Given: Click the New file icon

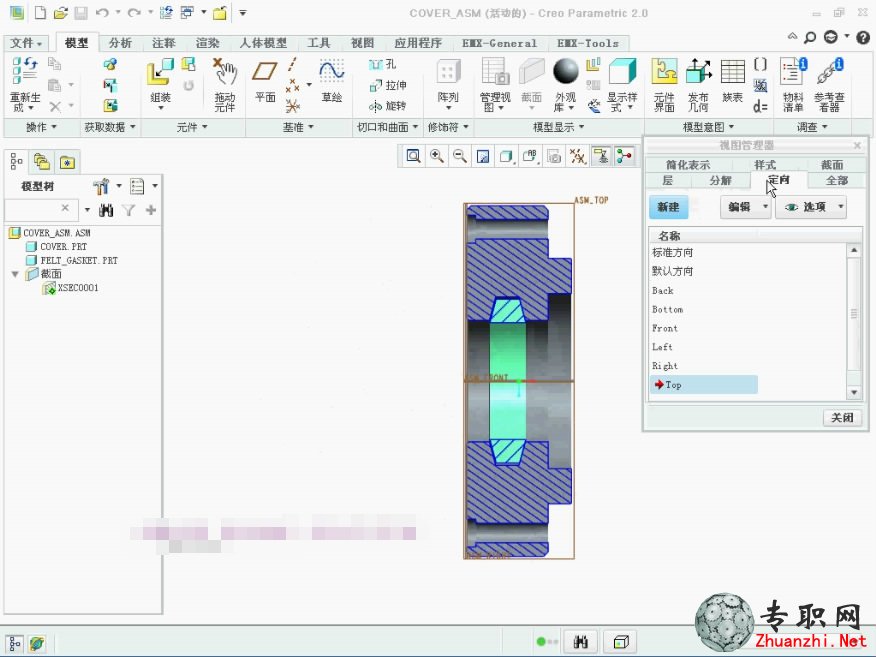Looking at the screenshot, I should coord(40,13).
